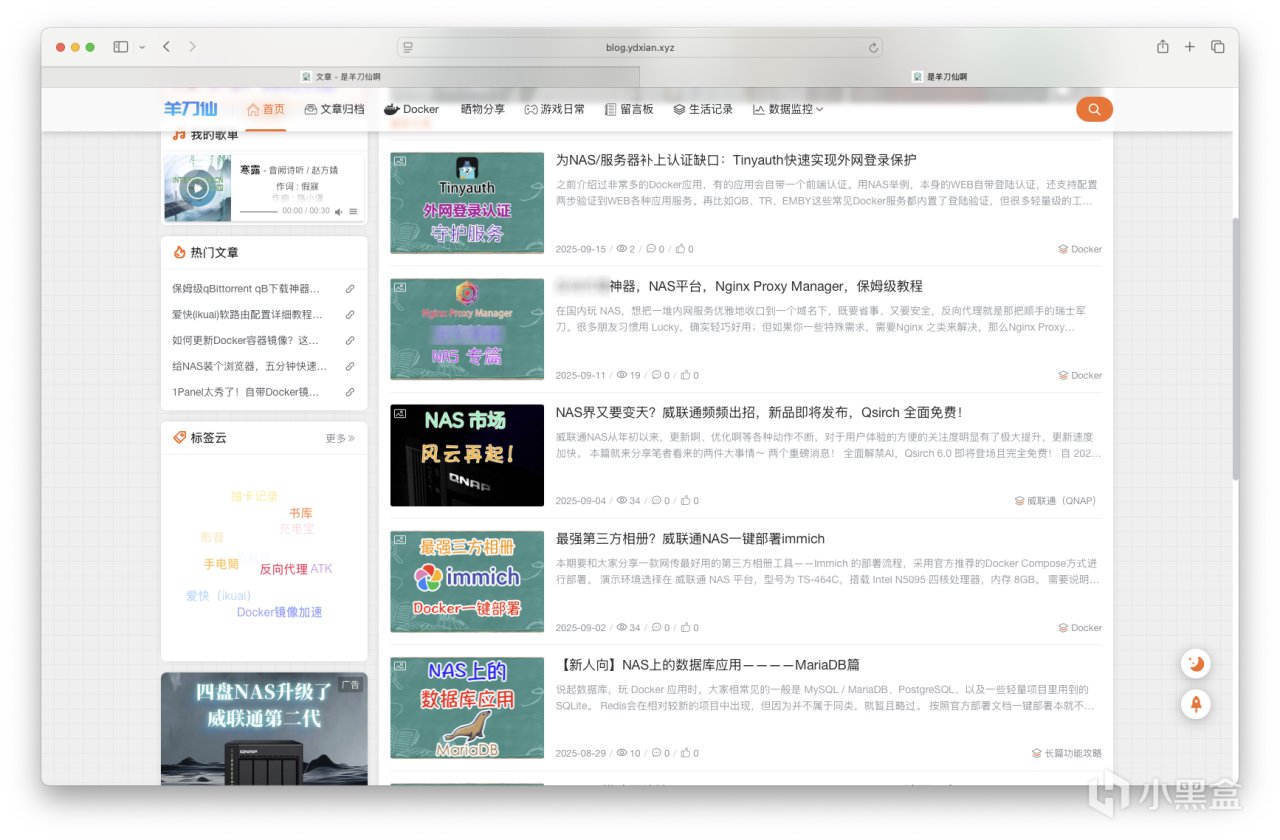The height and width of the screenshot is (840, 1280).
Task: Open the immich article thumbnail
Action: coord(467,582)
